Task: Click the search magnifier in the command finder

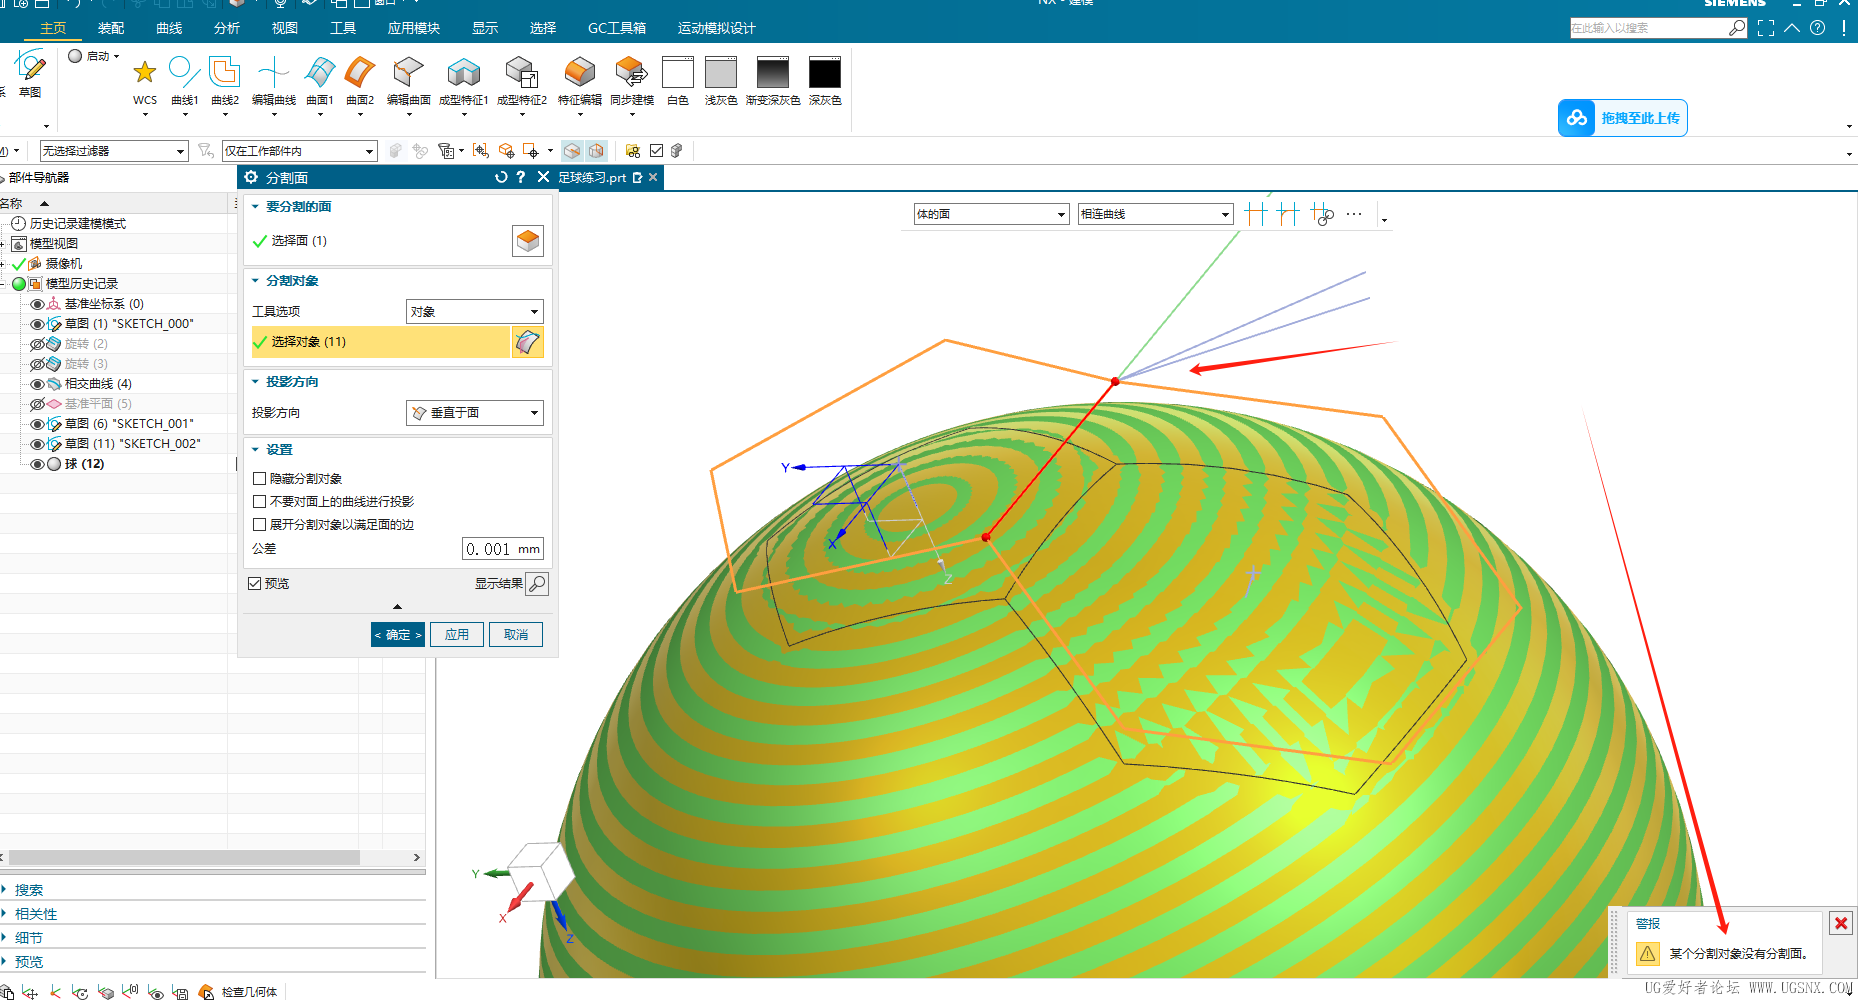Action: tap(1737, 28)
